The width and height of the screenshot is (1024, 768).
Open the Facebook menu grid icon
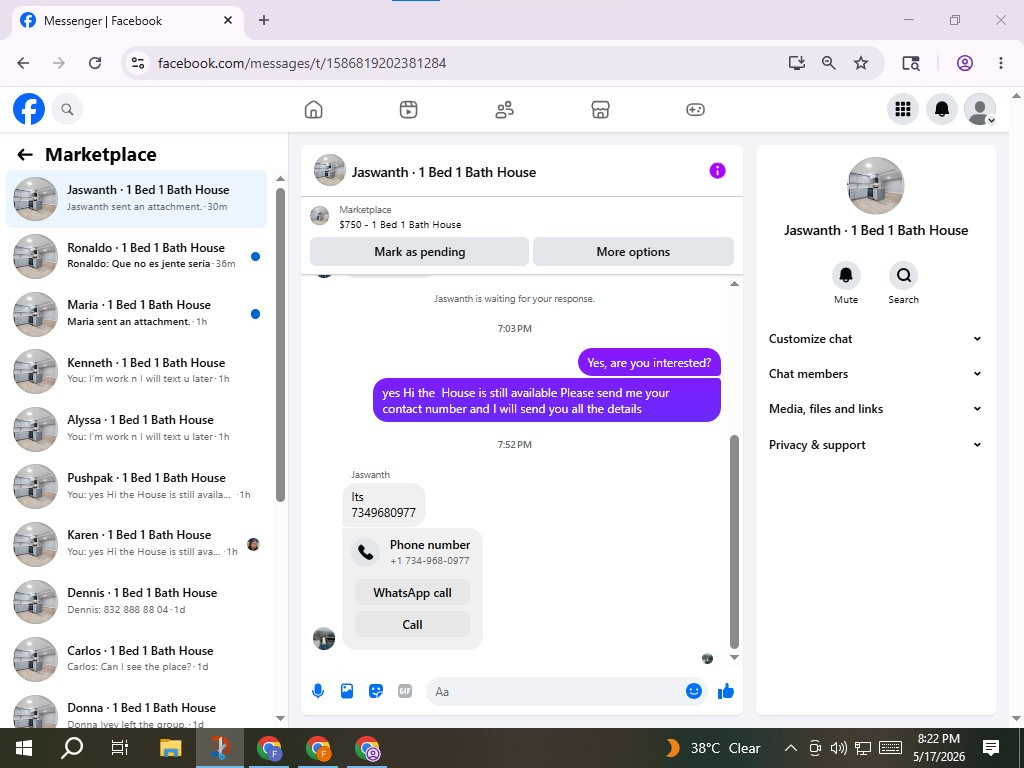(903, 109)
